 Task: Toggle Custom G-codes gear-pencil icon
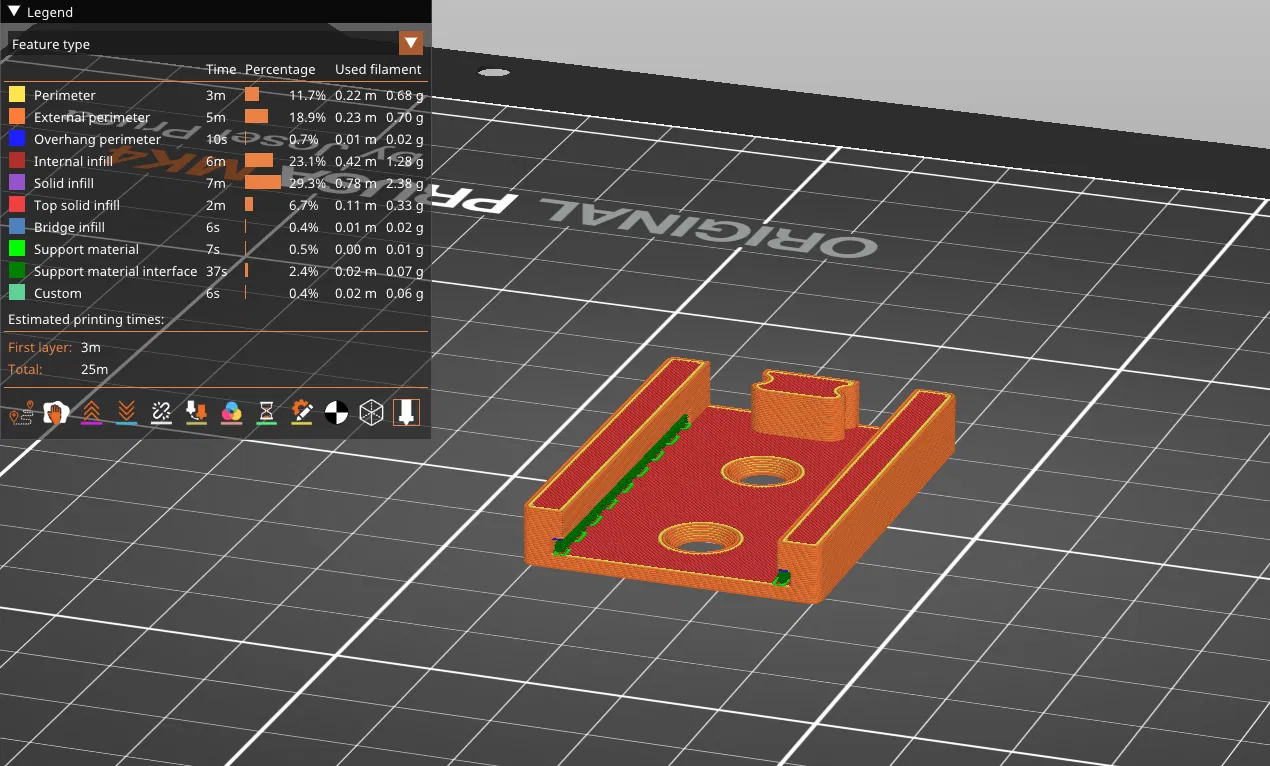301,412
